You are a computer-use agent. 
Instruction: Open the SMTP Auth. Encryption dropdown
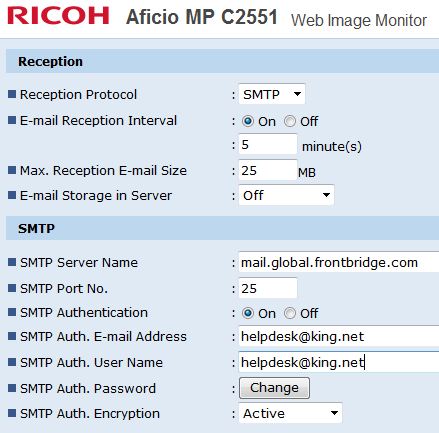tap(290, 413)
